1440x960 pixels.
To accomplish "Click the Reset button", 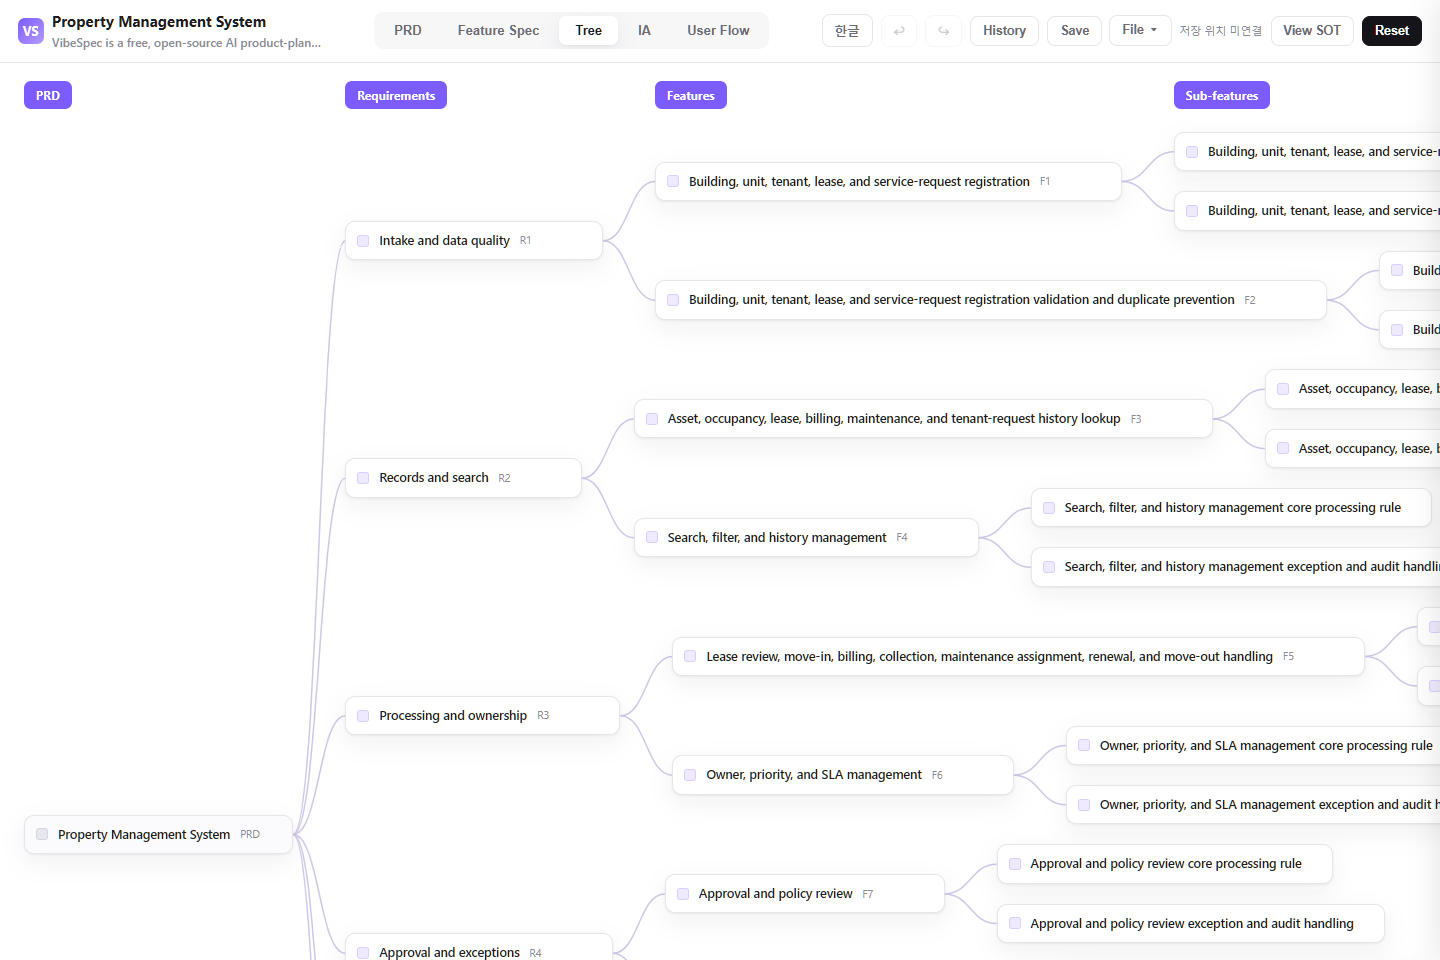I will (x=1391, y=31).
